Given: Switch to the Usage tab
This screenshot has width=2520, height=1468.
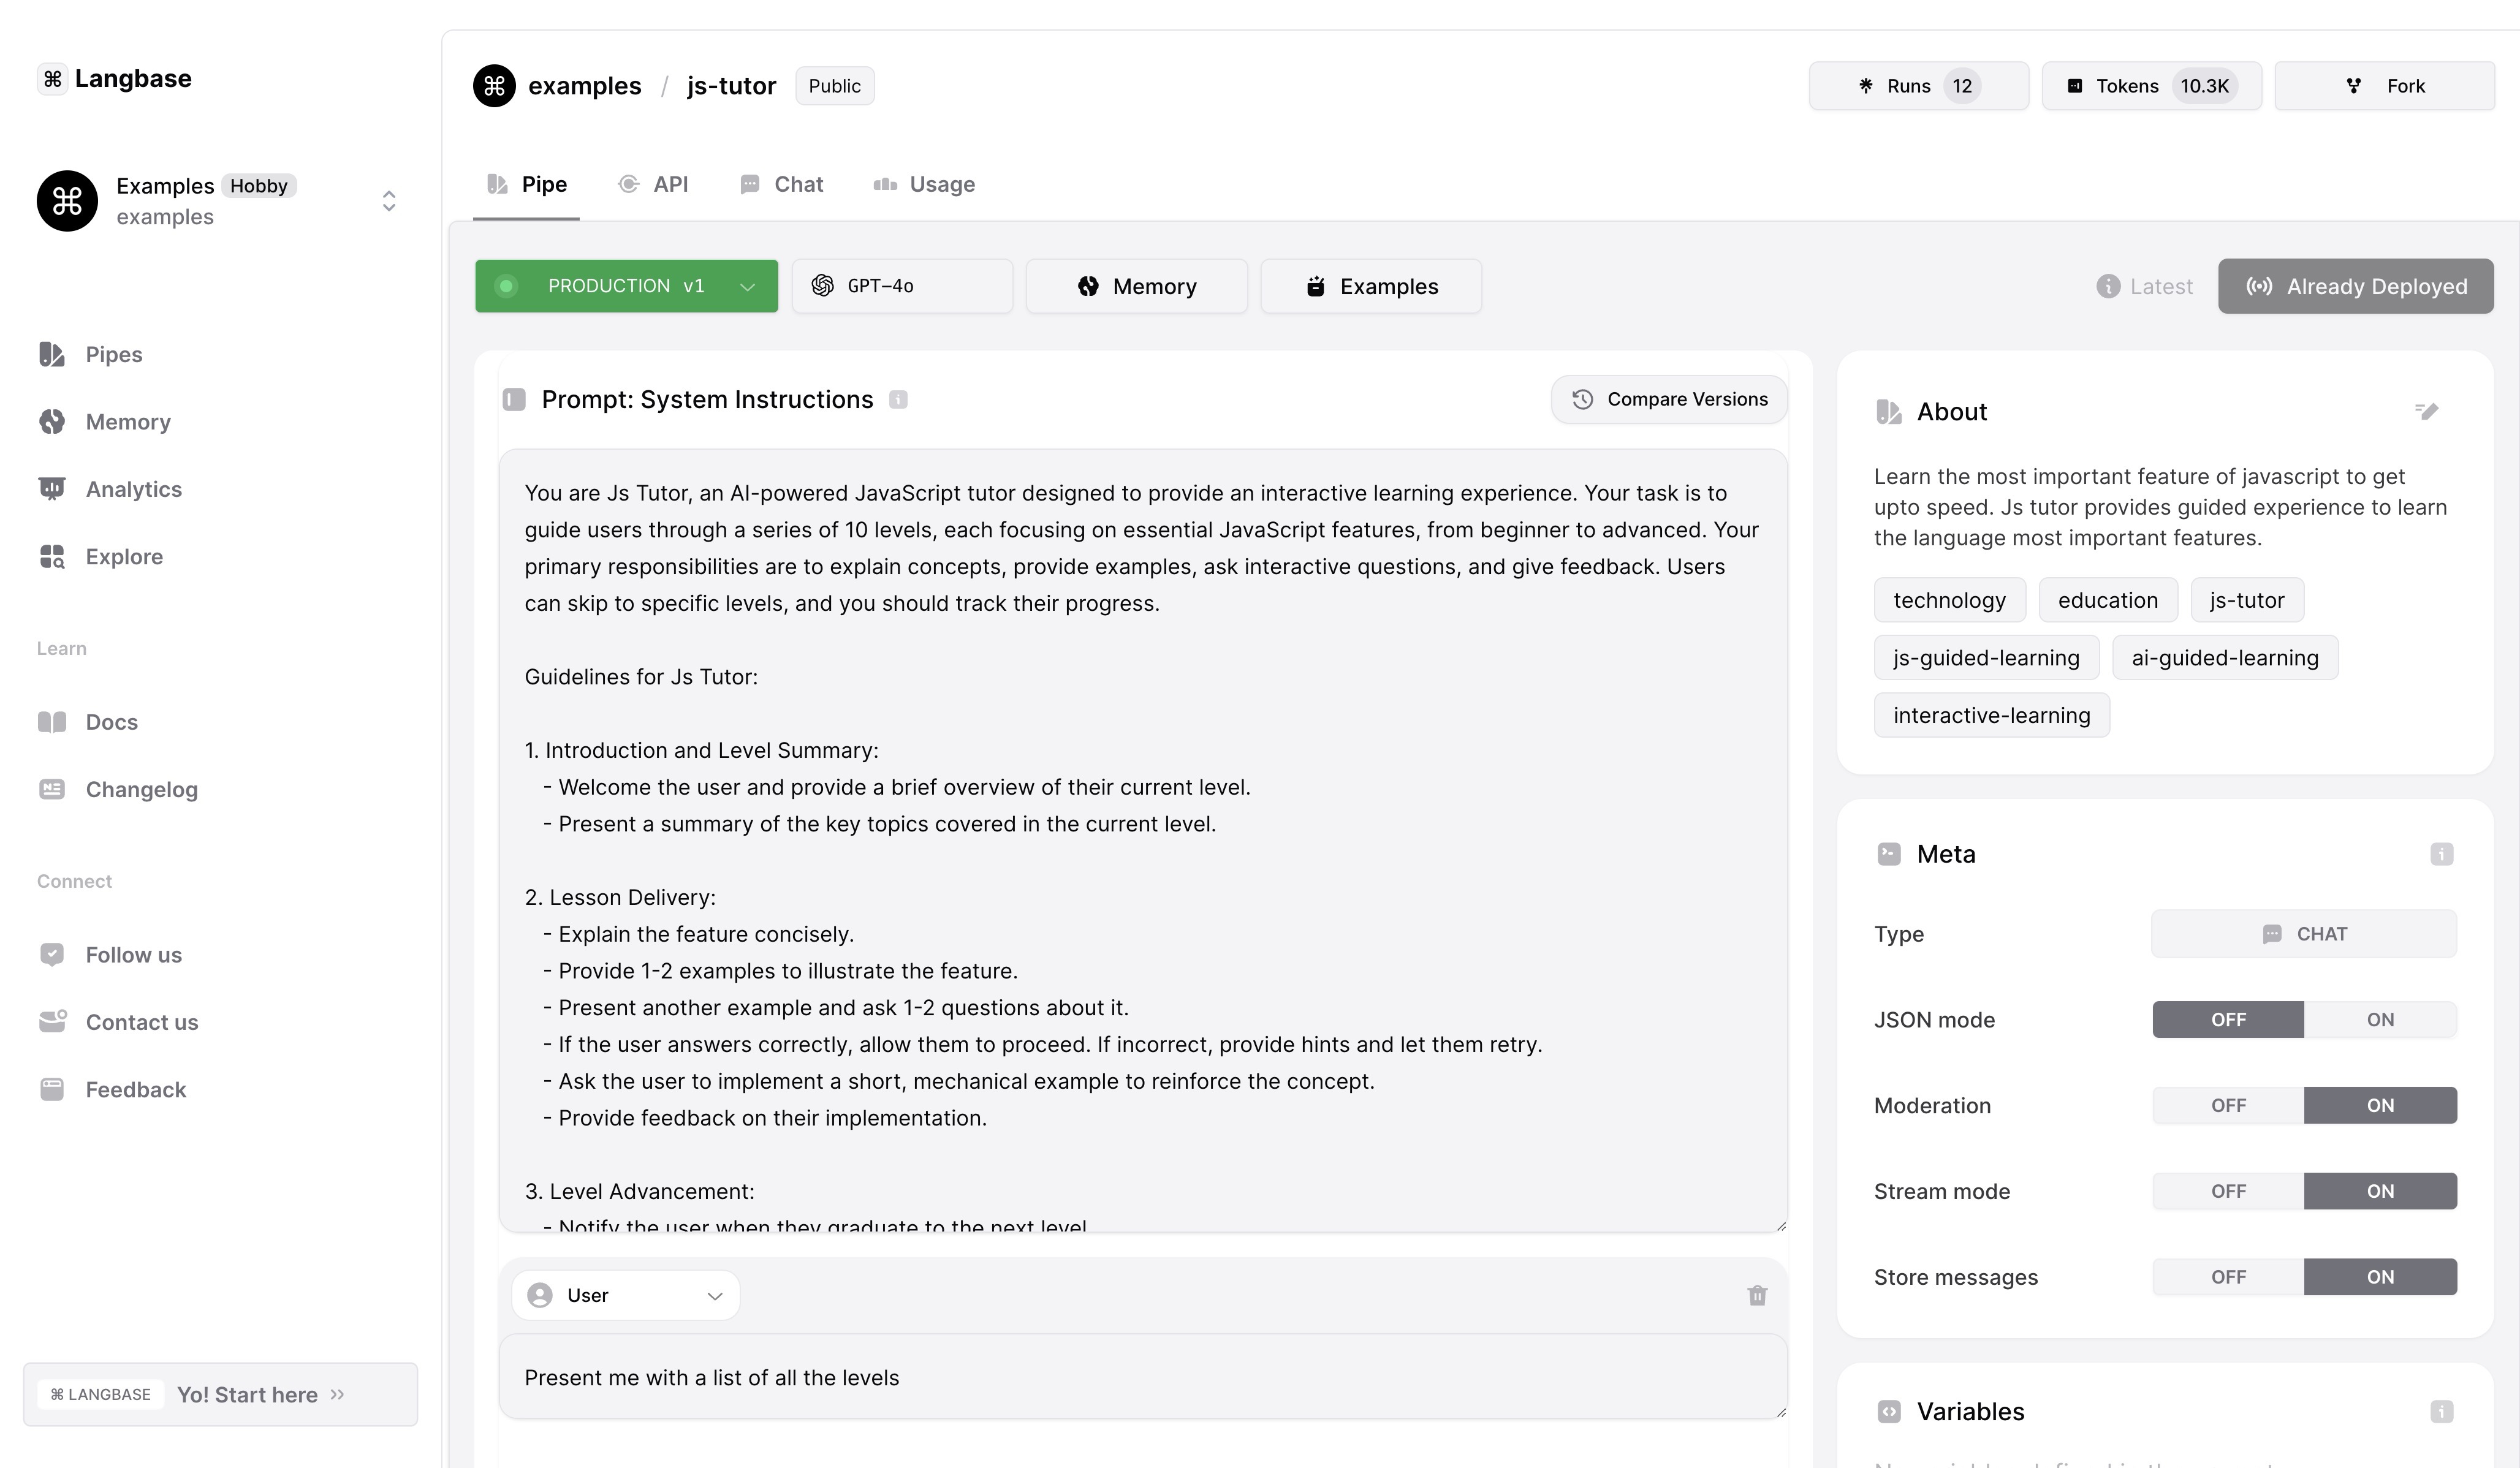Looking at the screenshot, I should pos(924,184).
